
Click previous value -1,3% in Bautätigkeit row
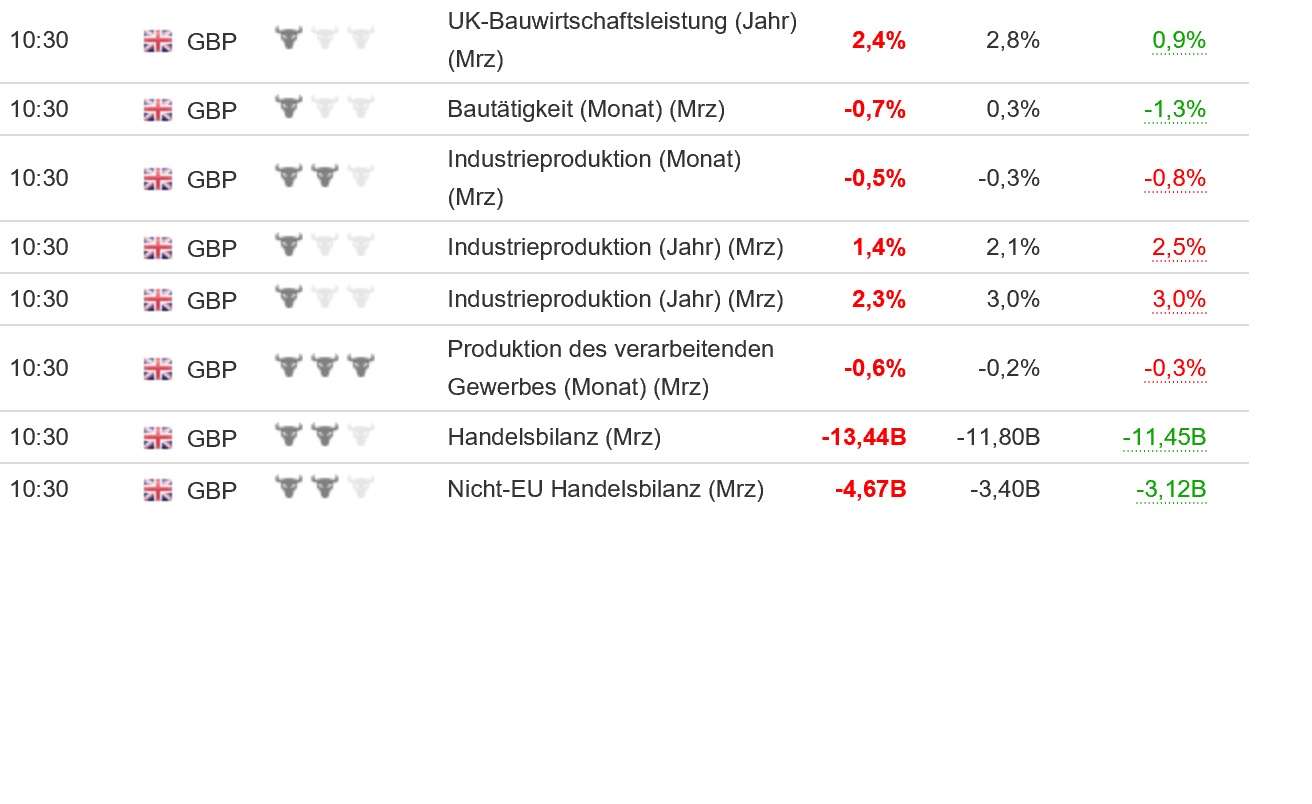pyautogui.click(x=1175, y=109)
